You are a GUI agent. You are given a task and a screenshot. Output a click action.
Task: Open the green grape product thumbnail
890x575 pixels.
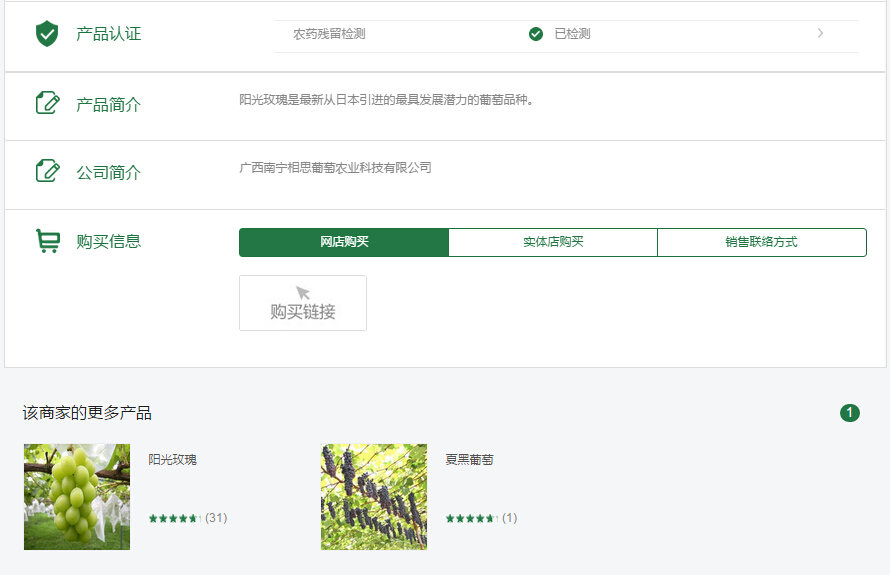point(77,497)
